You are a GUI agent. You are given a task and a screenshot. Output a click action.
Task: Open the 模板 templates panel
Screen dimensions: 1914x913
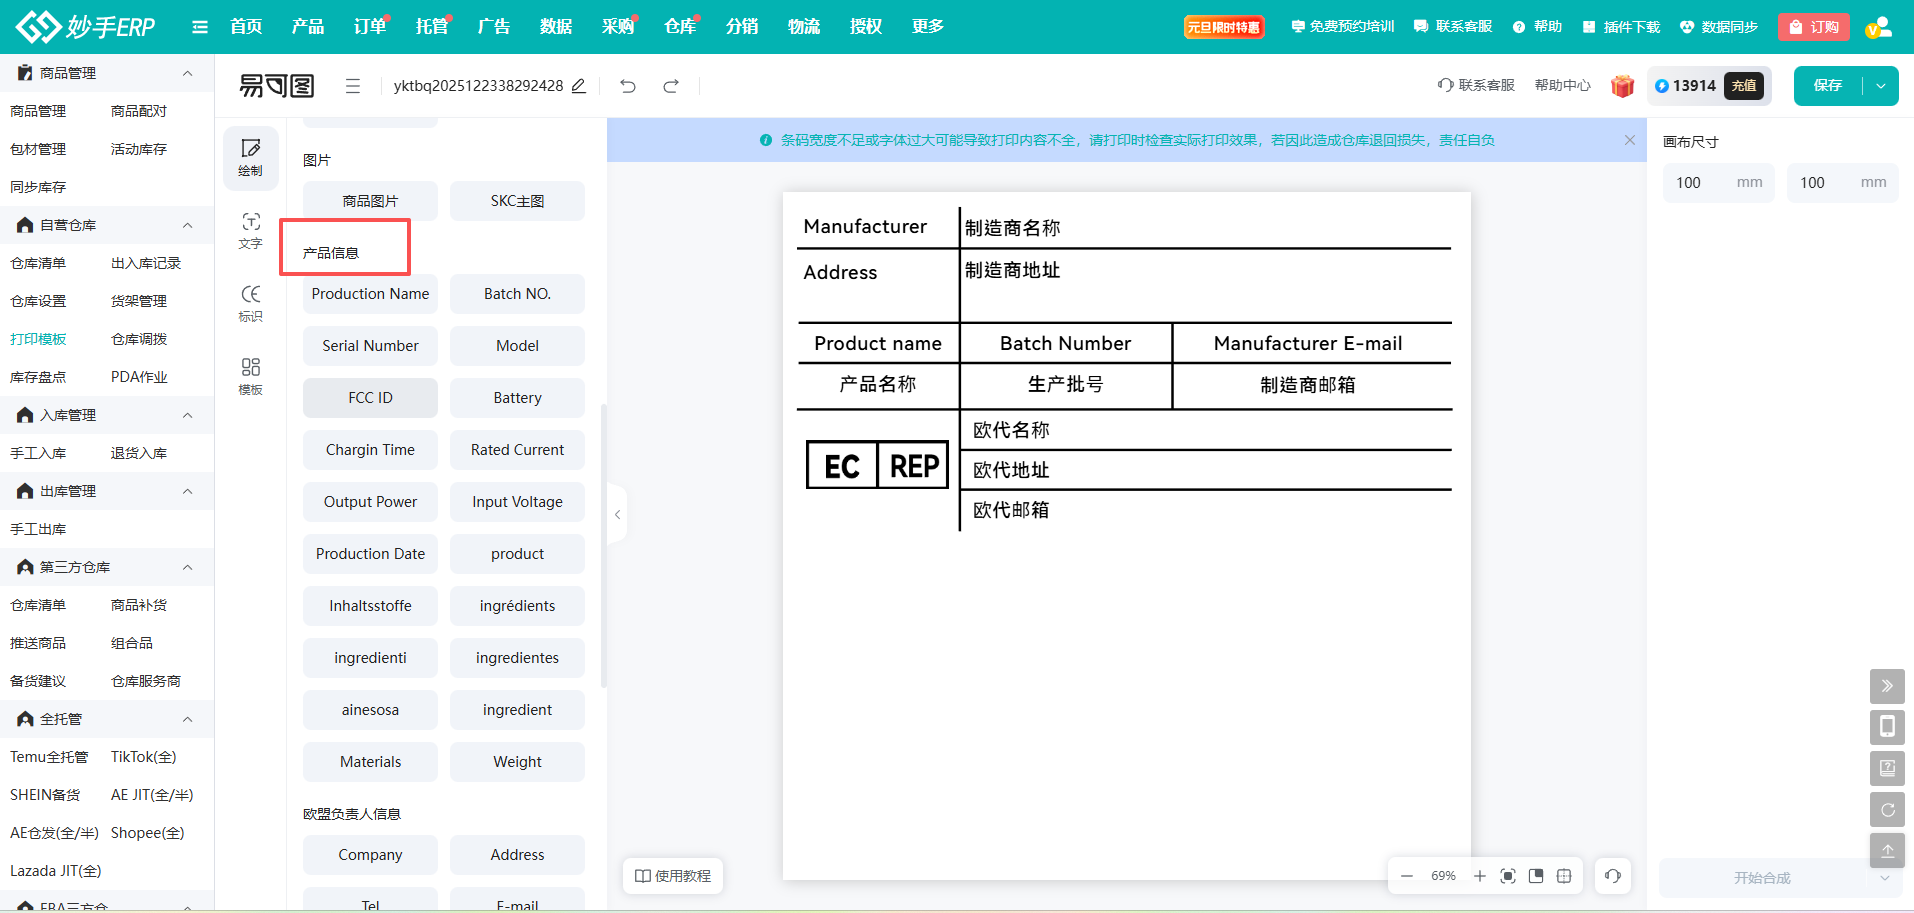coord(250,376)
